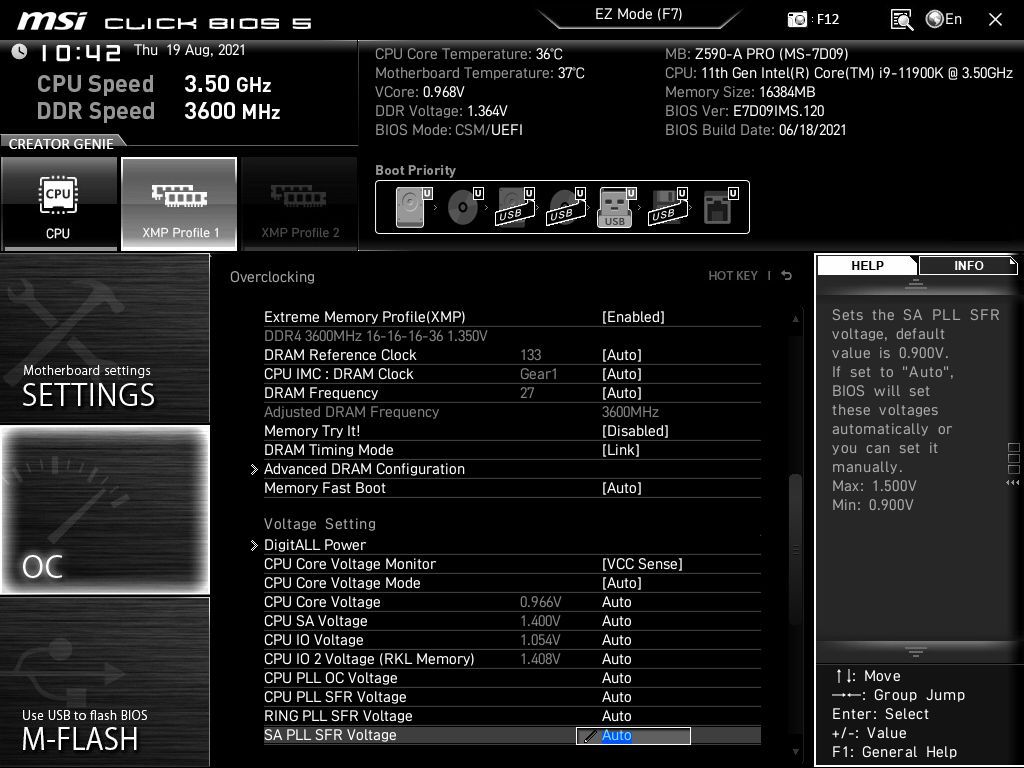Image resolution: width=1024 pixels, height=768 pixels.
Task: Edit CPU PLL OC Voltage value
Action: pyautogui.click(x=616, y=677)
